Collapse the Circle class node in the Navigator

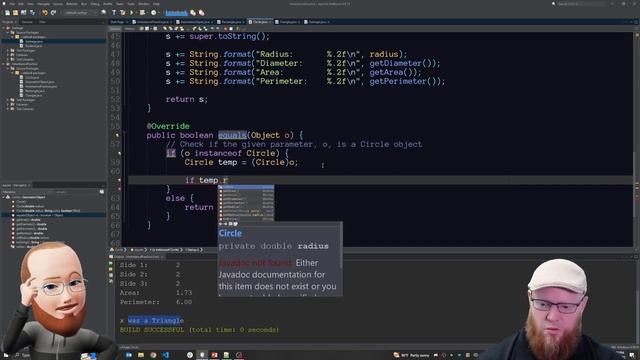[x=3, y=197]
